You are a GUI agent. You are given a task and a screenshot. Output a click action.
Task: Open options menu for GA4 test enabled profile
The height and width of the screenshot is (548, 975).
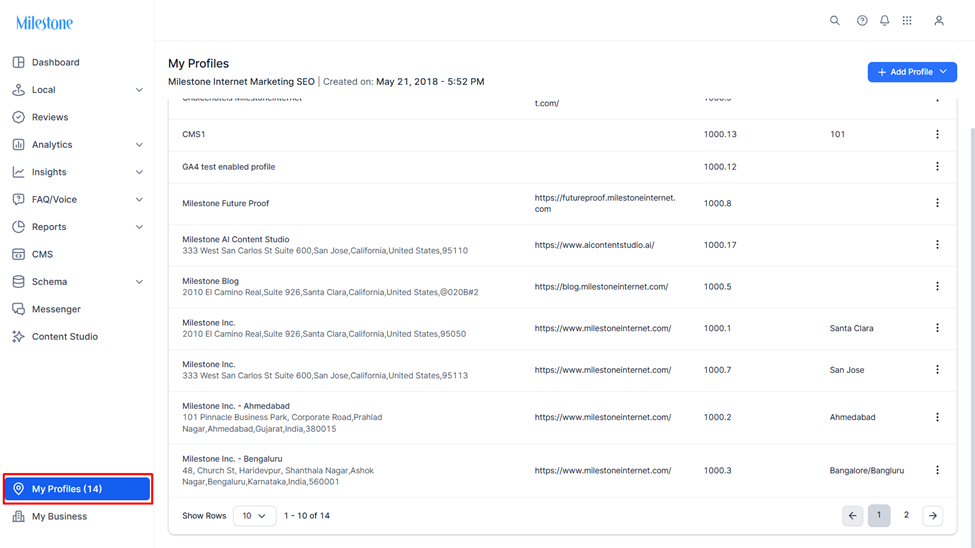pyautogui.click(x=937, y=167)
